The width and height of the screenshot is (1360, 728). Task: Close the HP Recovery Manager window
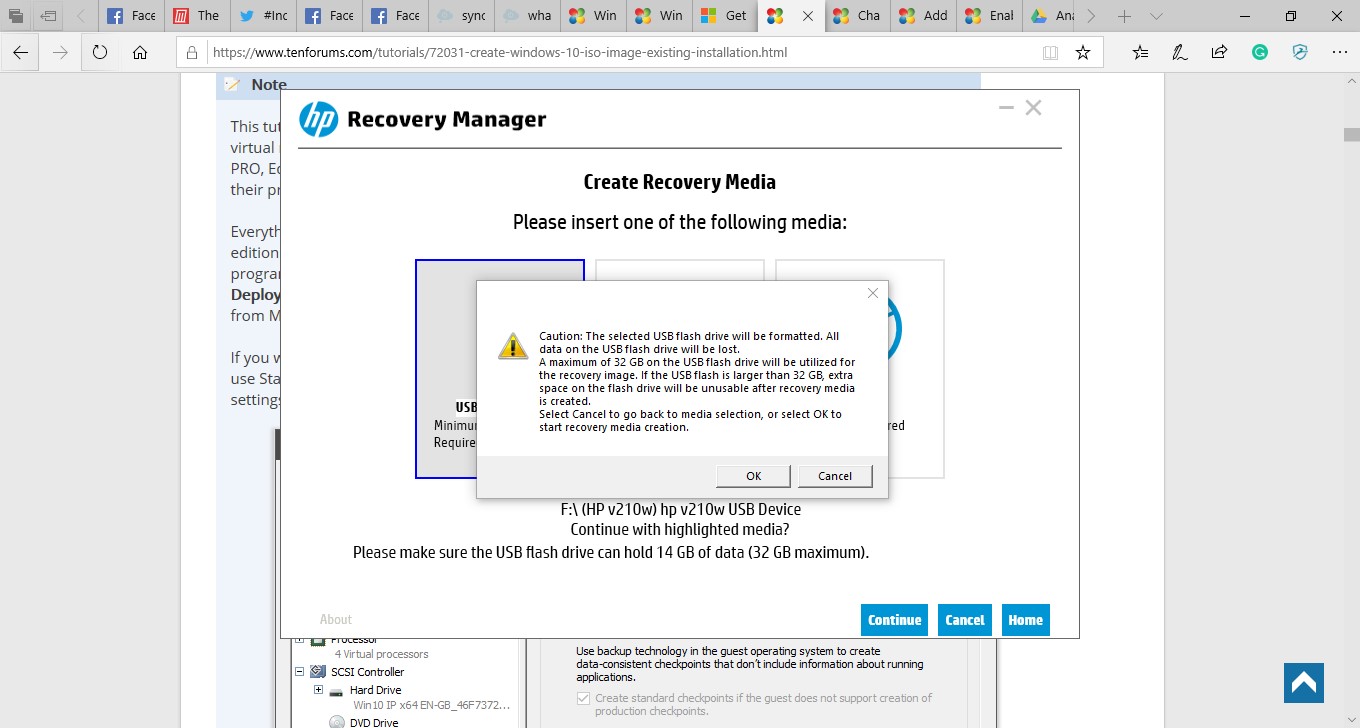[x=1034, y=107]
